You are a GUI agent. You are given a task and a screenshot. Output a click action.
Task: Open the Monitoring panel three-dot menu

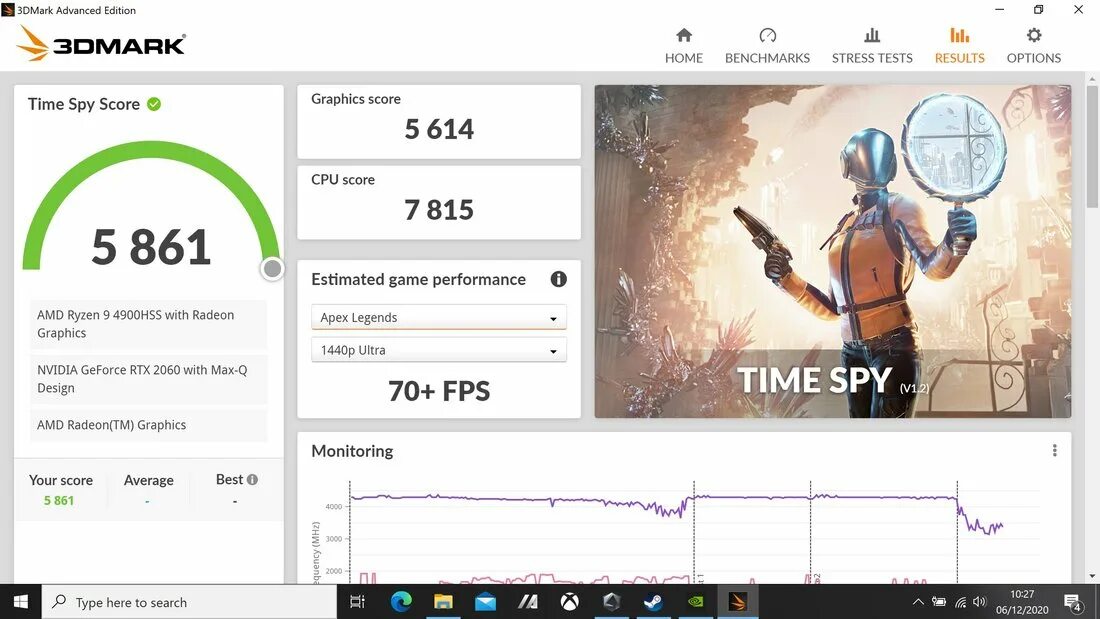pyautogui.click(x=1054, y=451)
